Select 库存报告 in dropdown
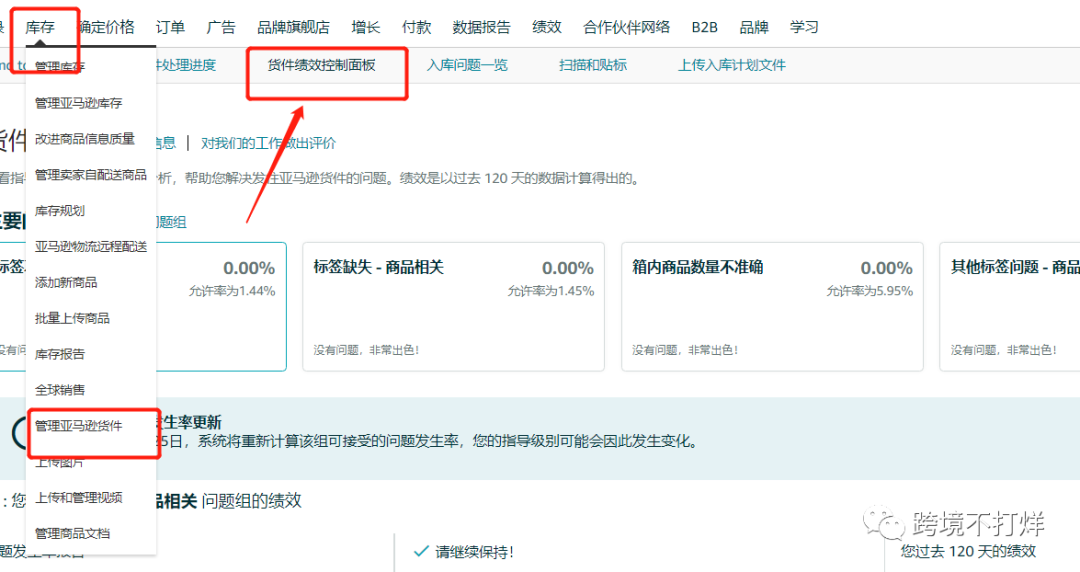The image size is (1080, 572). tap(60, 354)
